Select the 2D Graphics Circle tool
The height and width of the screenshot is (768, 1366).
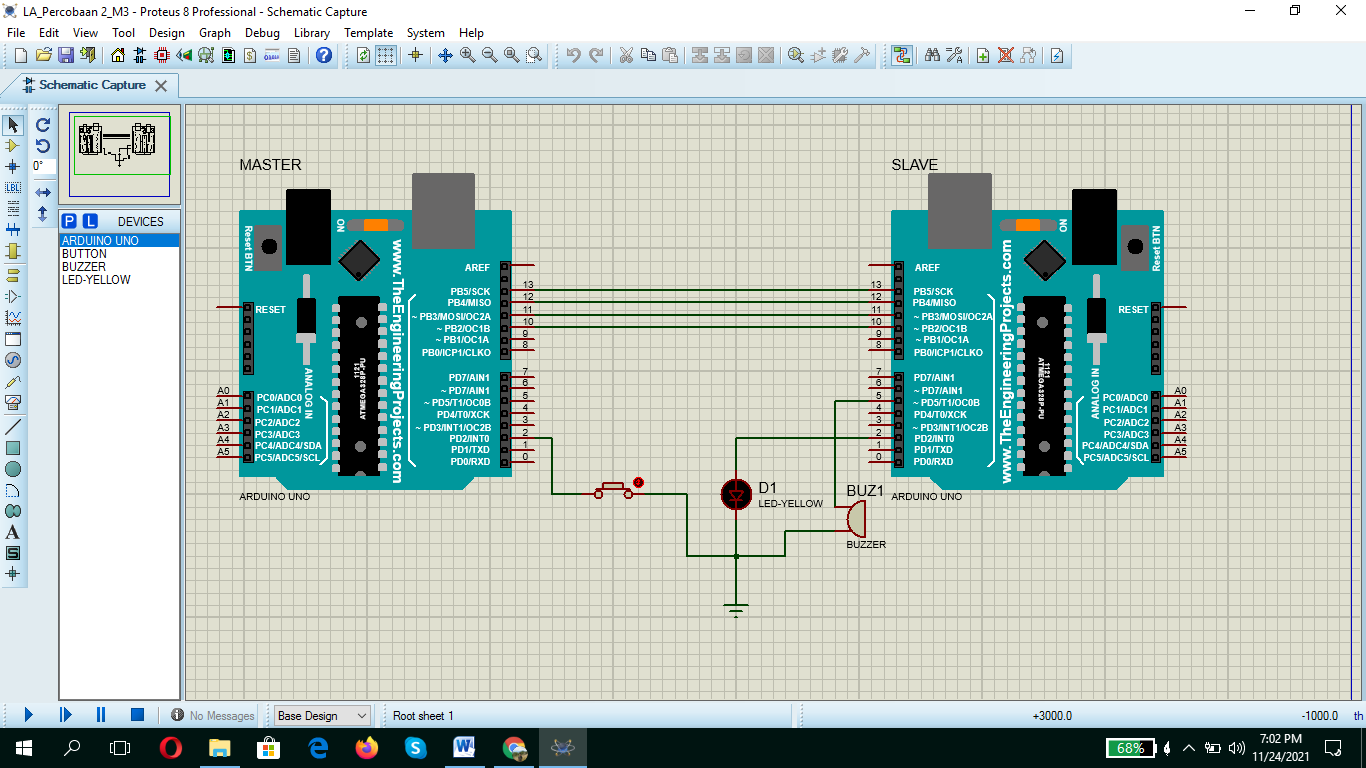pyautogui.click(x=13, y=469)
